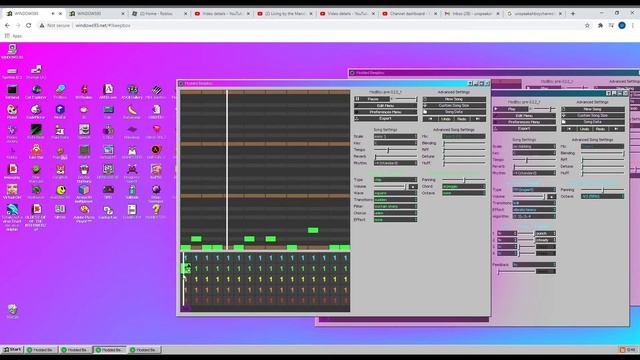The width and height of the screenshot is (640, 360).
Task: Click the raised green note in pattern editor
Action: 313,230
